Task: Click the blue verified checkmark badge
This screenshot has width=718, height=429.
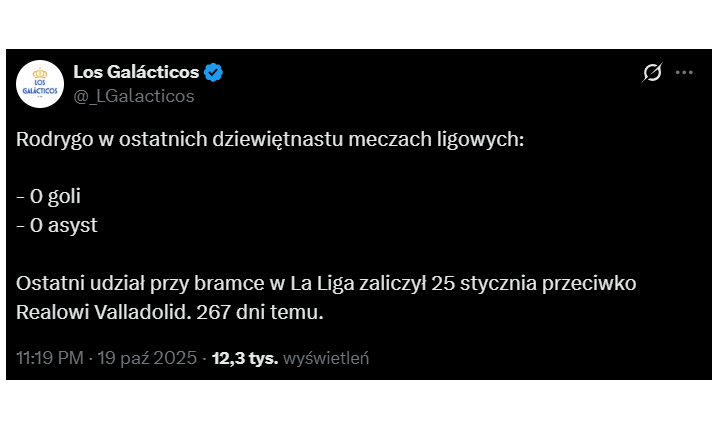Action: 214,72
